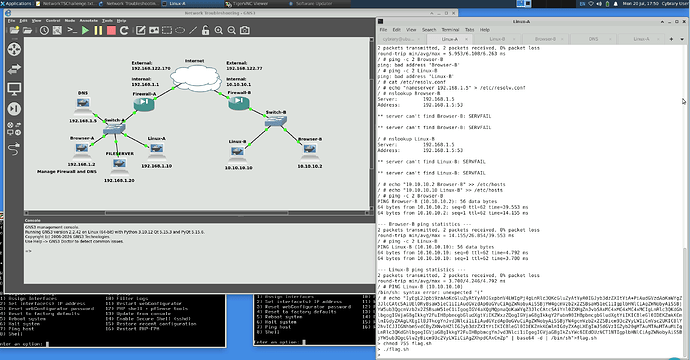The height and width of the screenshot is (360, 690).
Task: Select the Switch-B node in topology
Action: coord(275,121)
